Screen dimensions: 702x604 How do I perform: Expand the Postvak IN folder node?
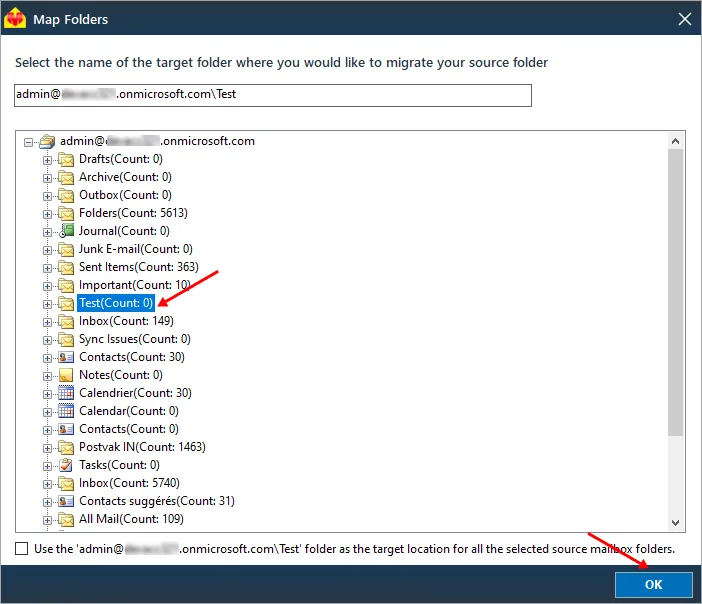(x=47, y=448)
